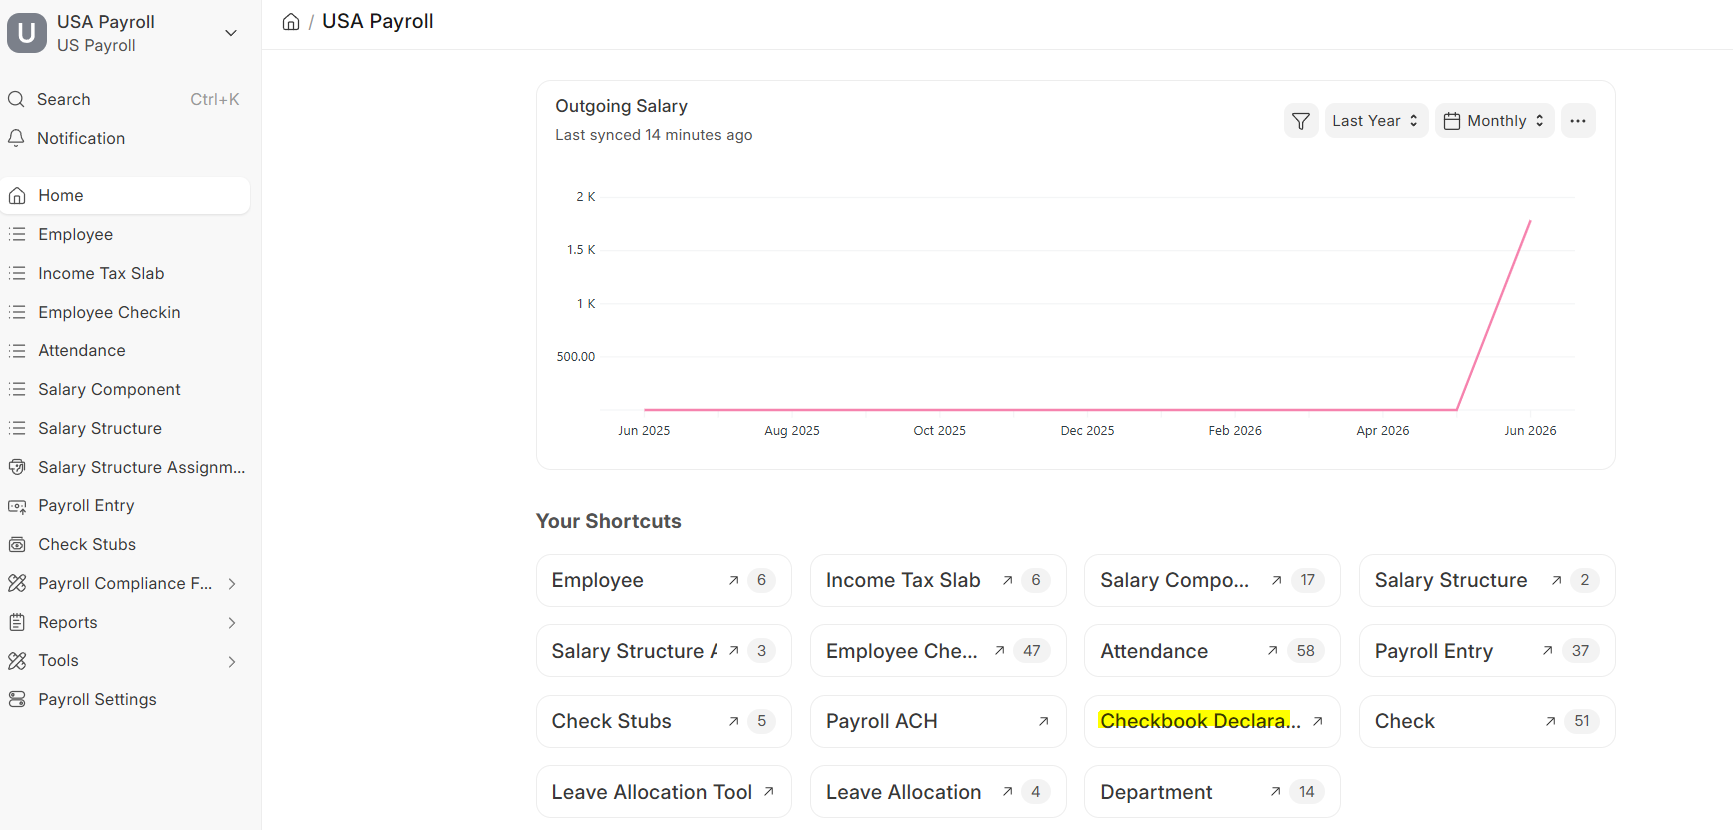This screenshot has width=1733, height=830.
Task: Click the Payroll Settings sidebar icon
Action: coord(17,699)
